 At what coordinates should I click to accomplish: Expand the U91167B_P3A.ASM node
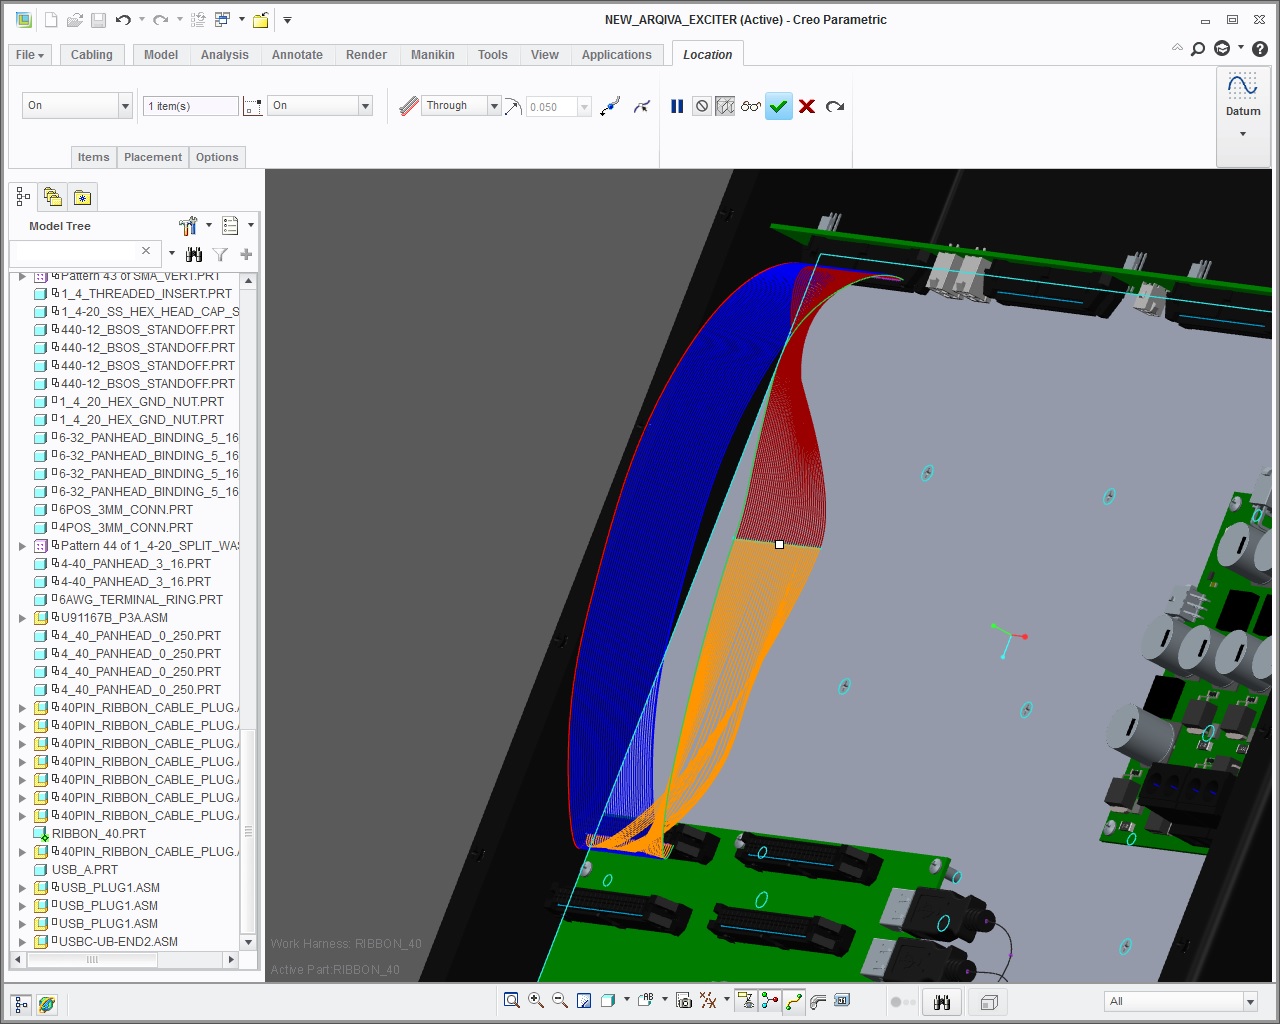coord(22,618)
